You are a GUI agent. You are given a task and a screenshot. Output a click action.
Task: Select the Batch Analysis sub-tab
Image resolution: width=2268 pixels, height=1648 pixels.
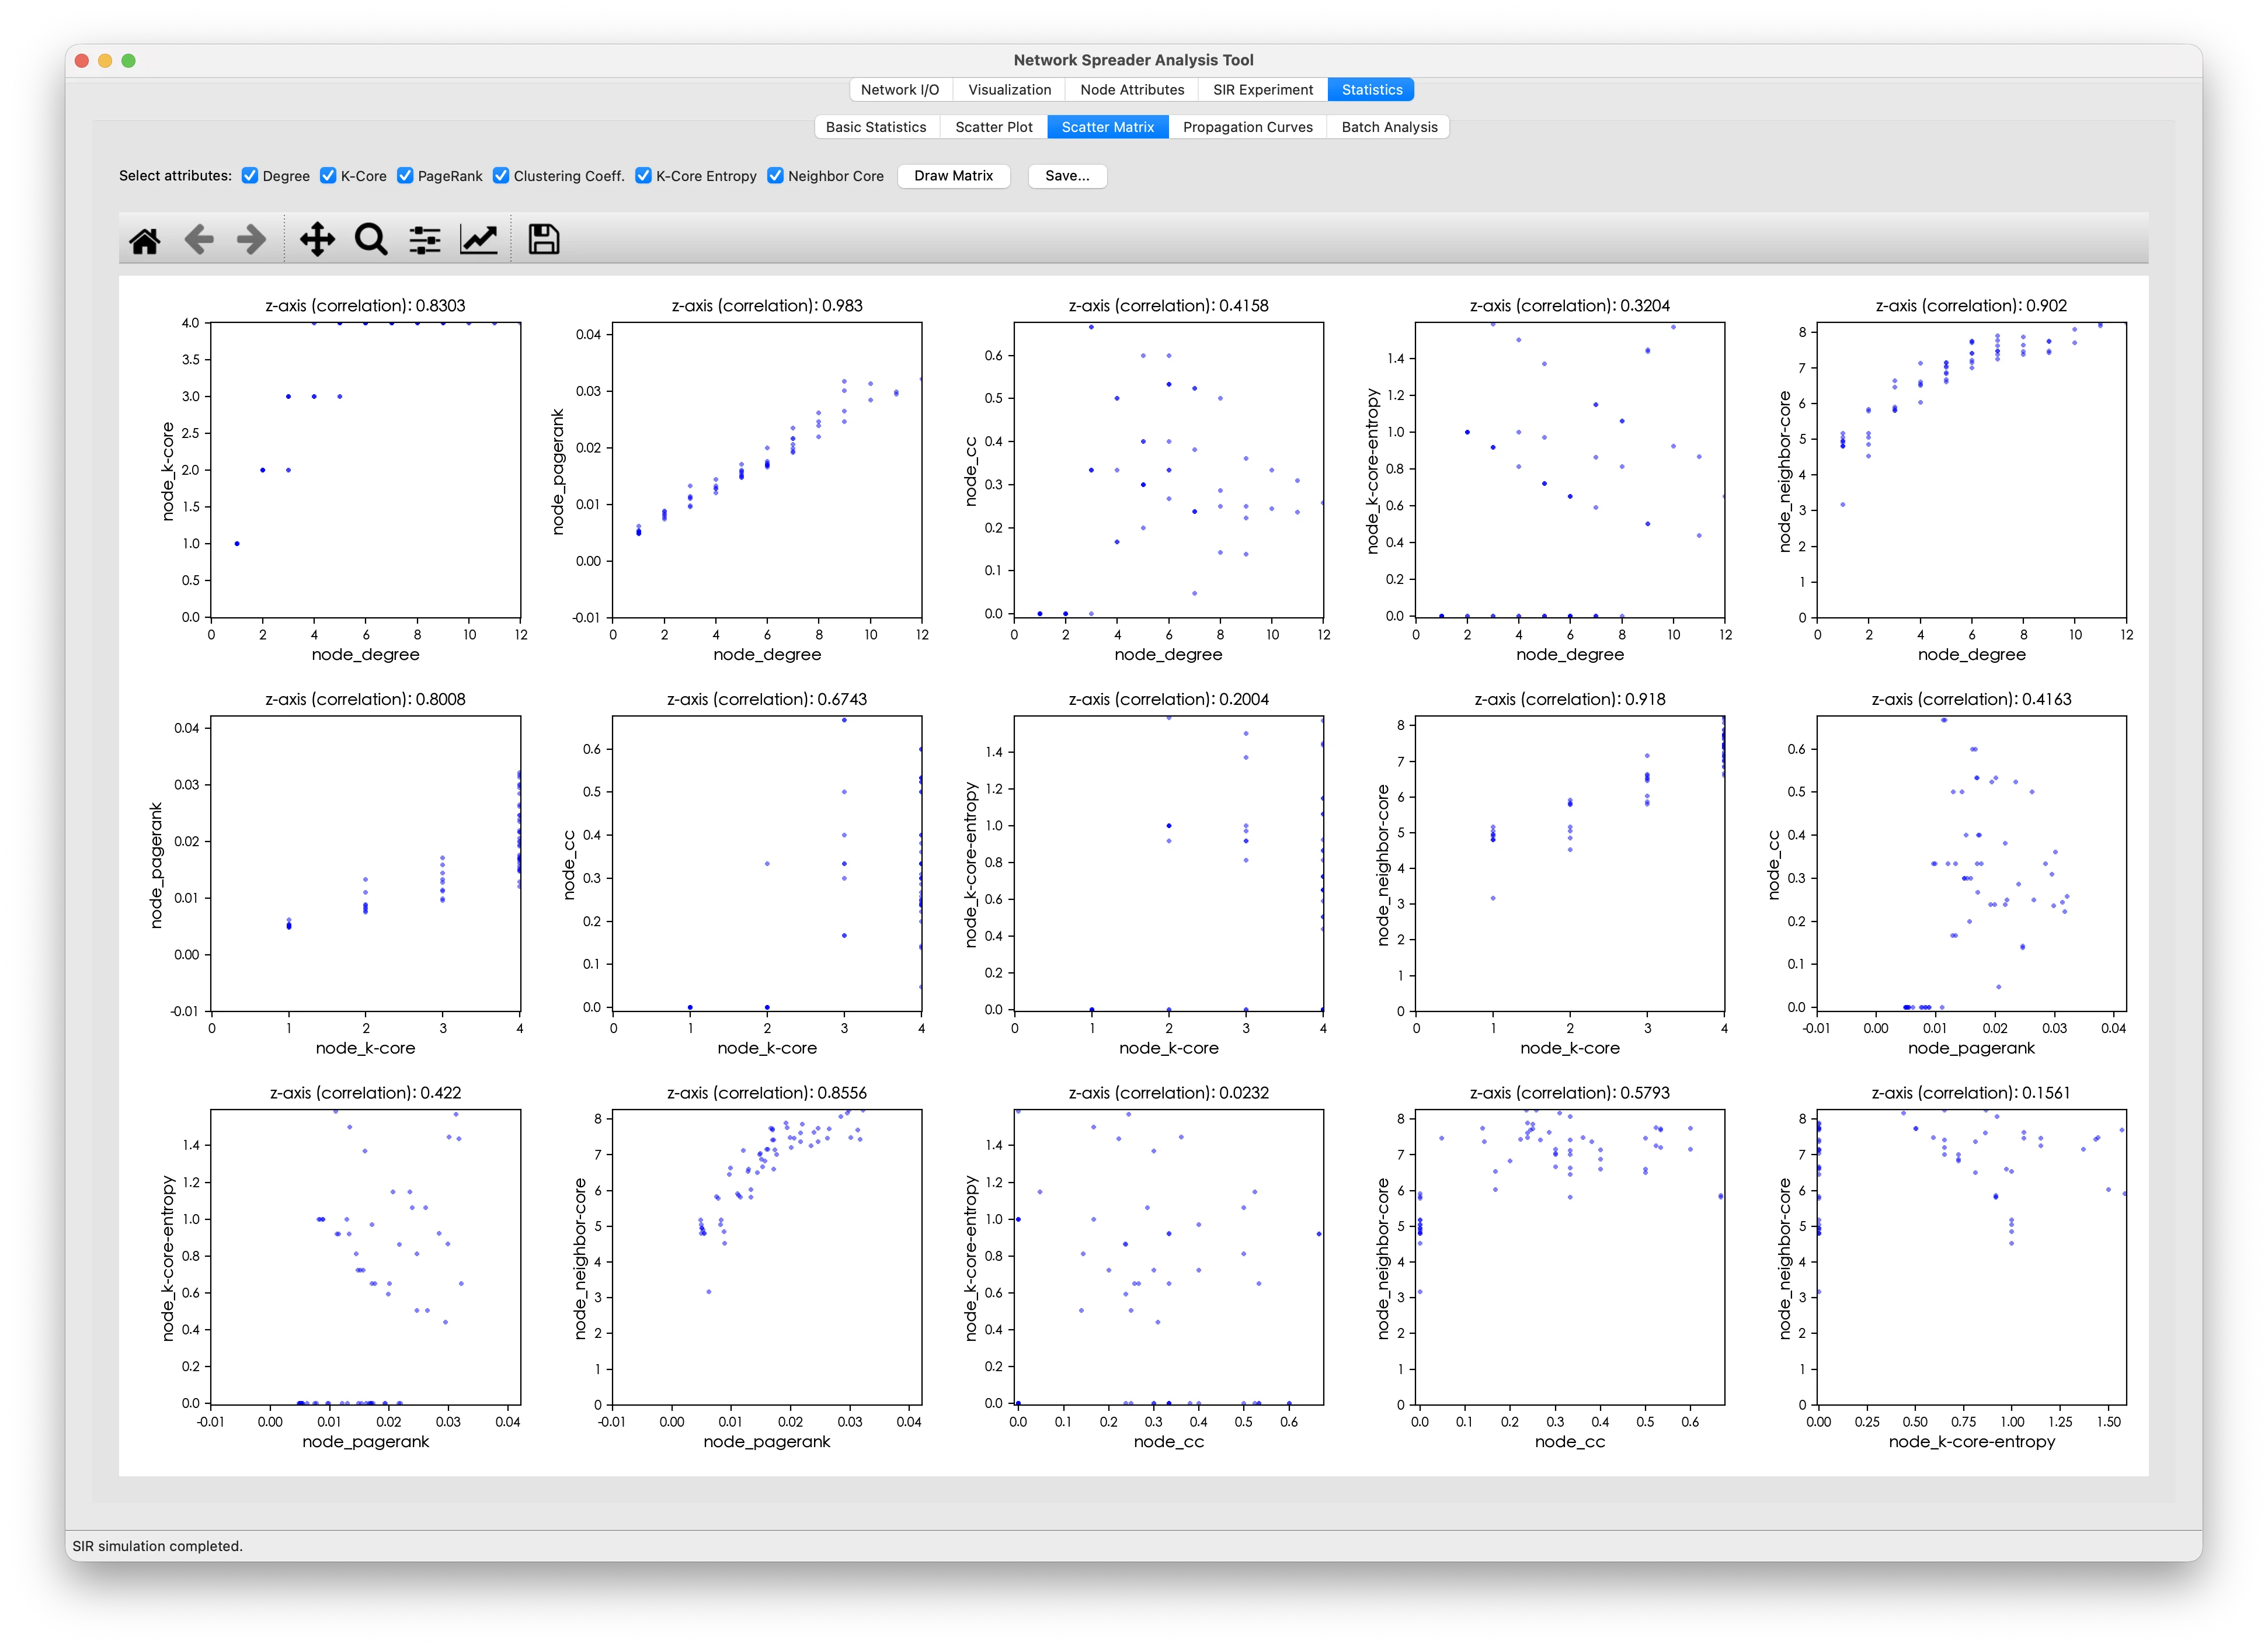[x=1389, y=127]
